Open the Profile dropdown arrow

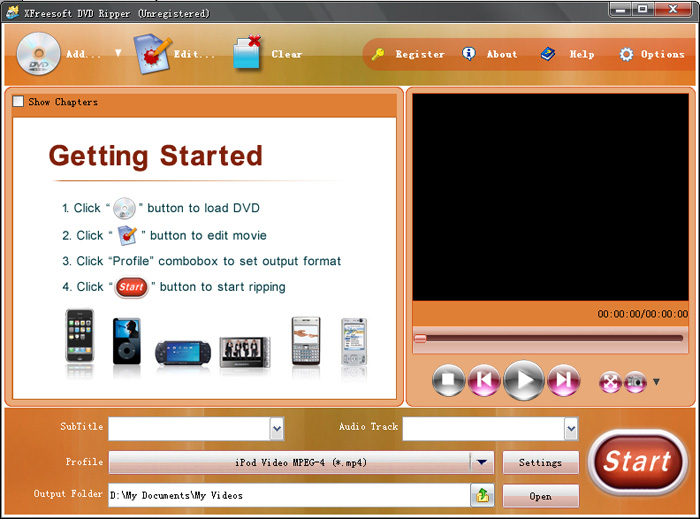click(482, 462)
